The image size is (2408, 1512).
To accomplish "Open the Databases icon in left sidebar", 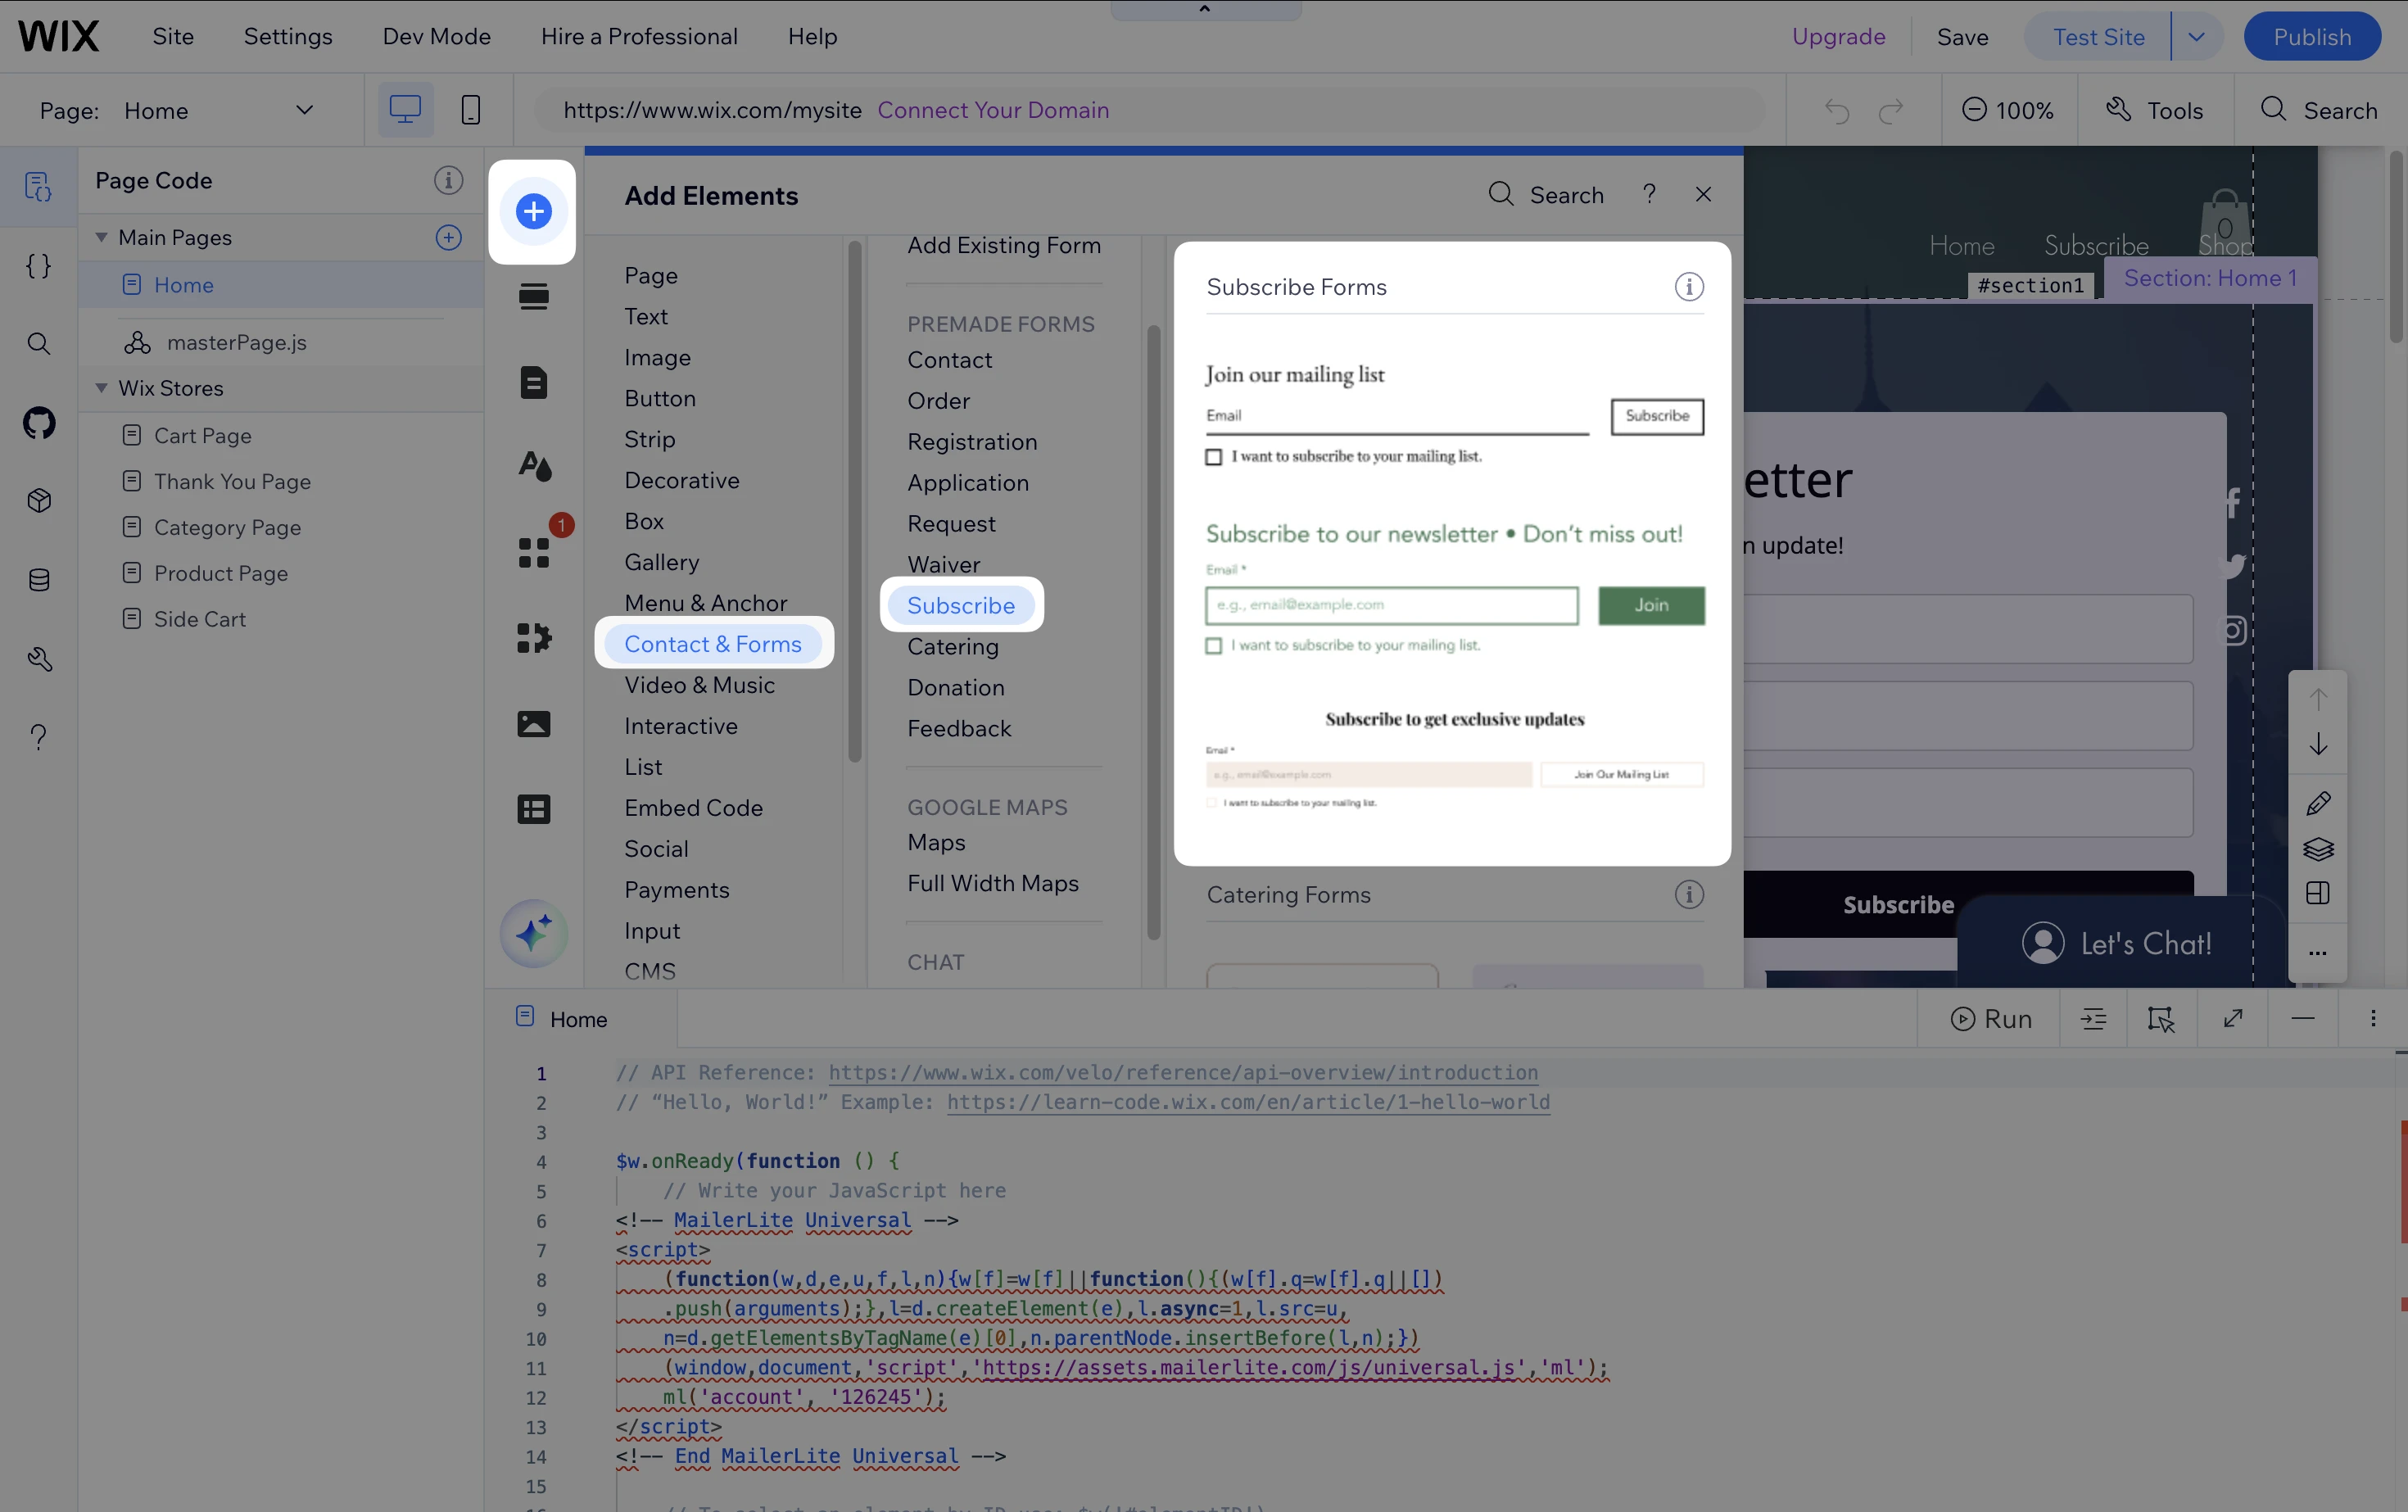I will point(39,580).
